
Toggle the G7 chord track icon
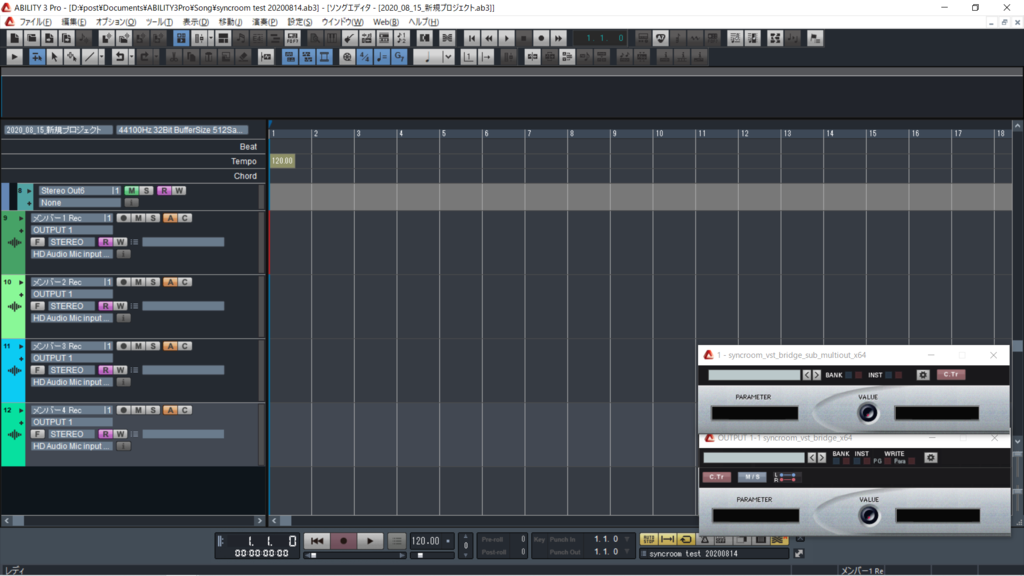400,57
